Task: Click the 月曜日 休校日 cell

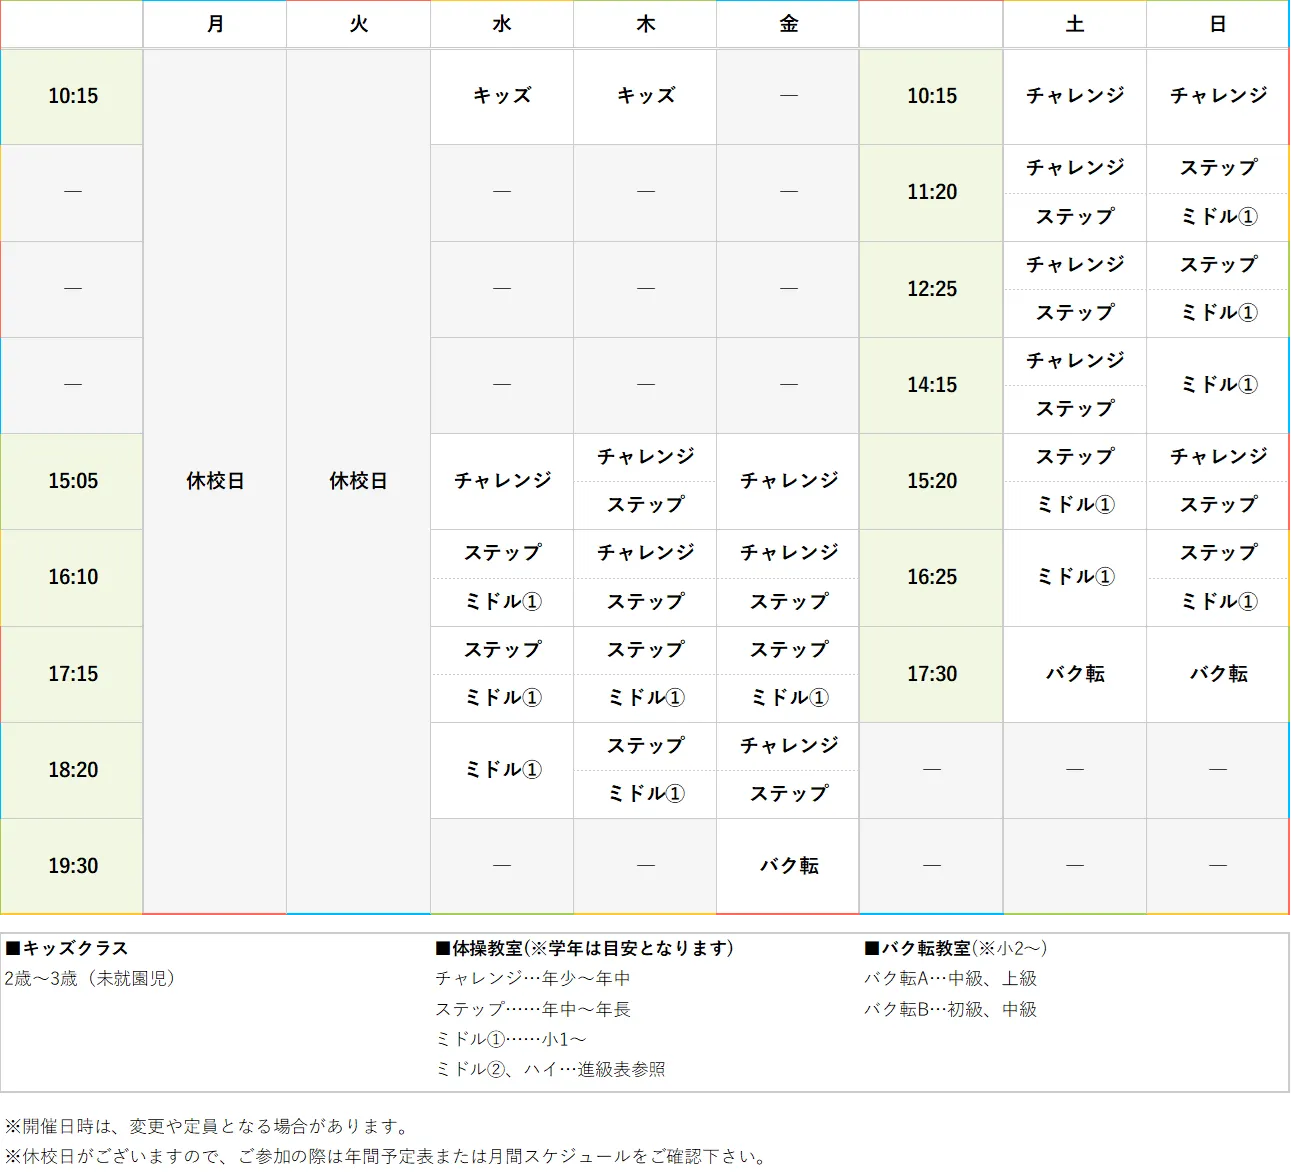Action: coord(214,481)
